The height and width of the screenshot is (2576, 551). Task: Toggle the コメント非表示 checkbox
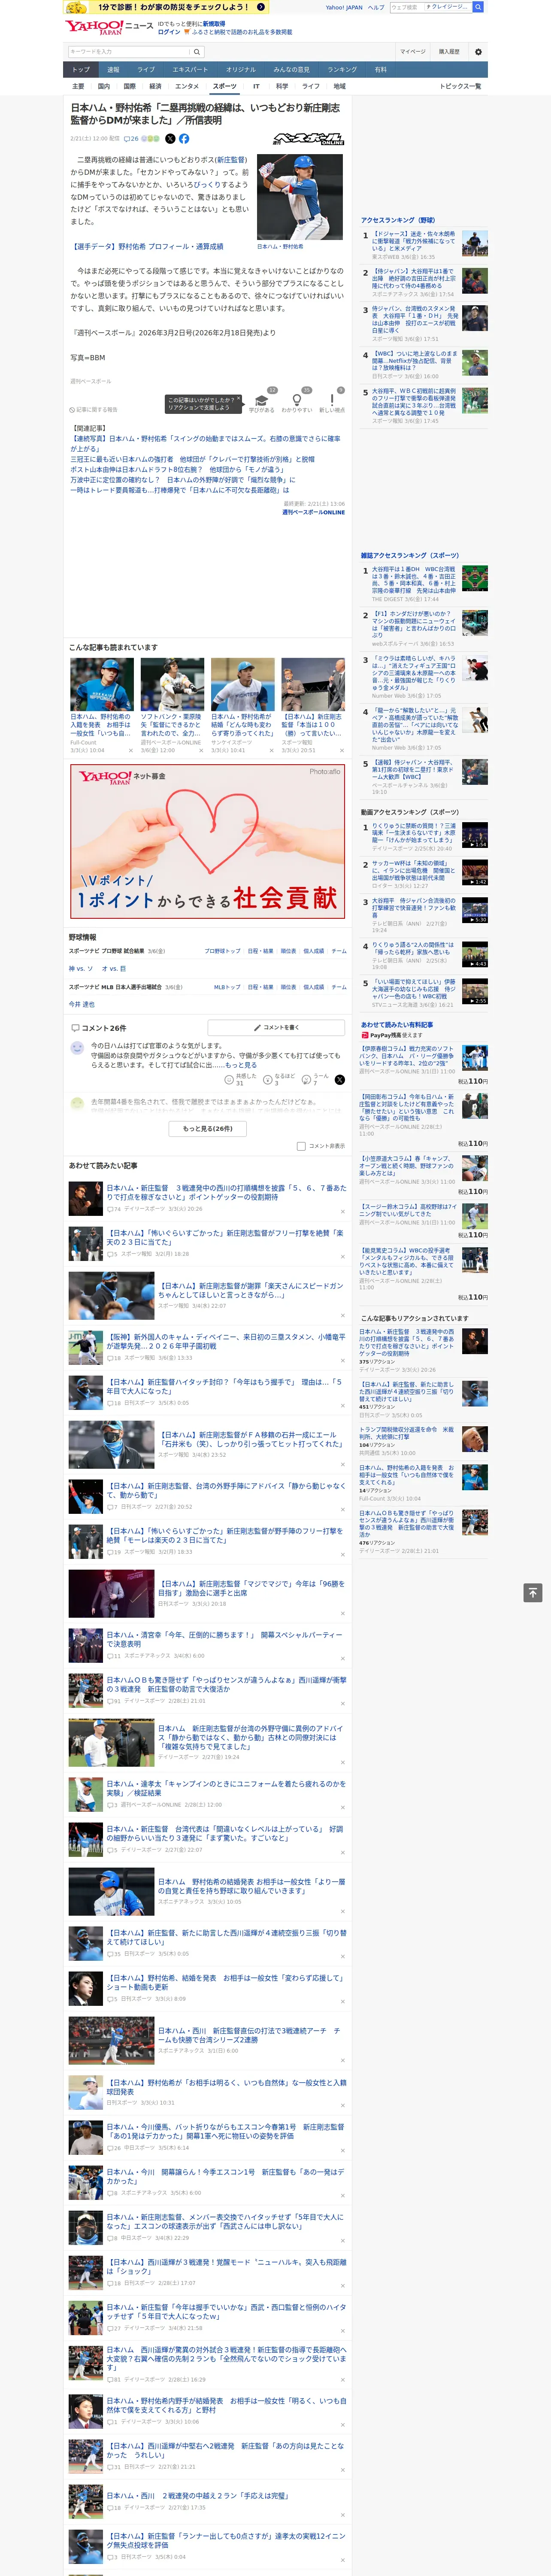(301, 1146)
